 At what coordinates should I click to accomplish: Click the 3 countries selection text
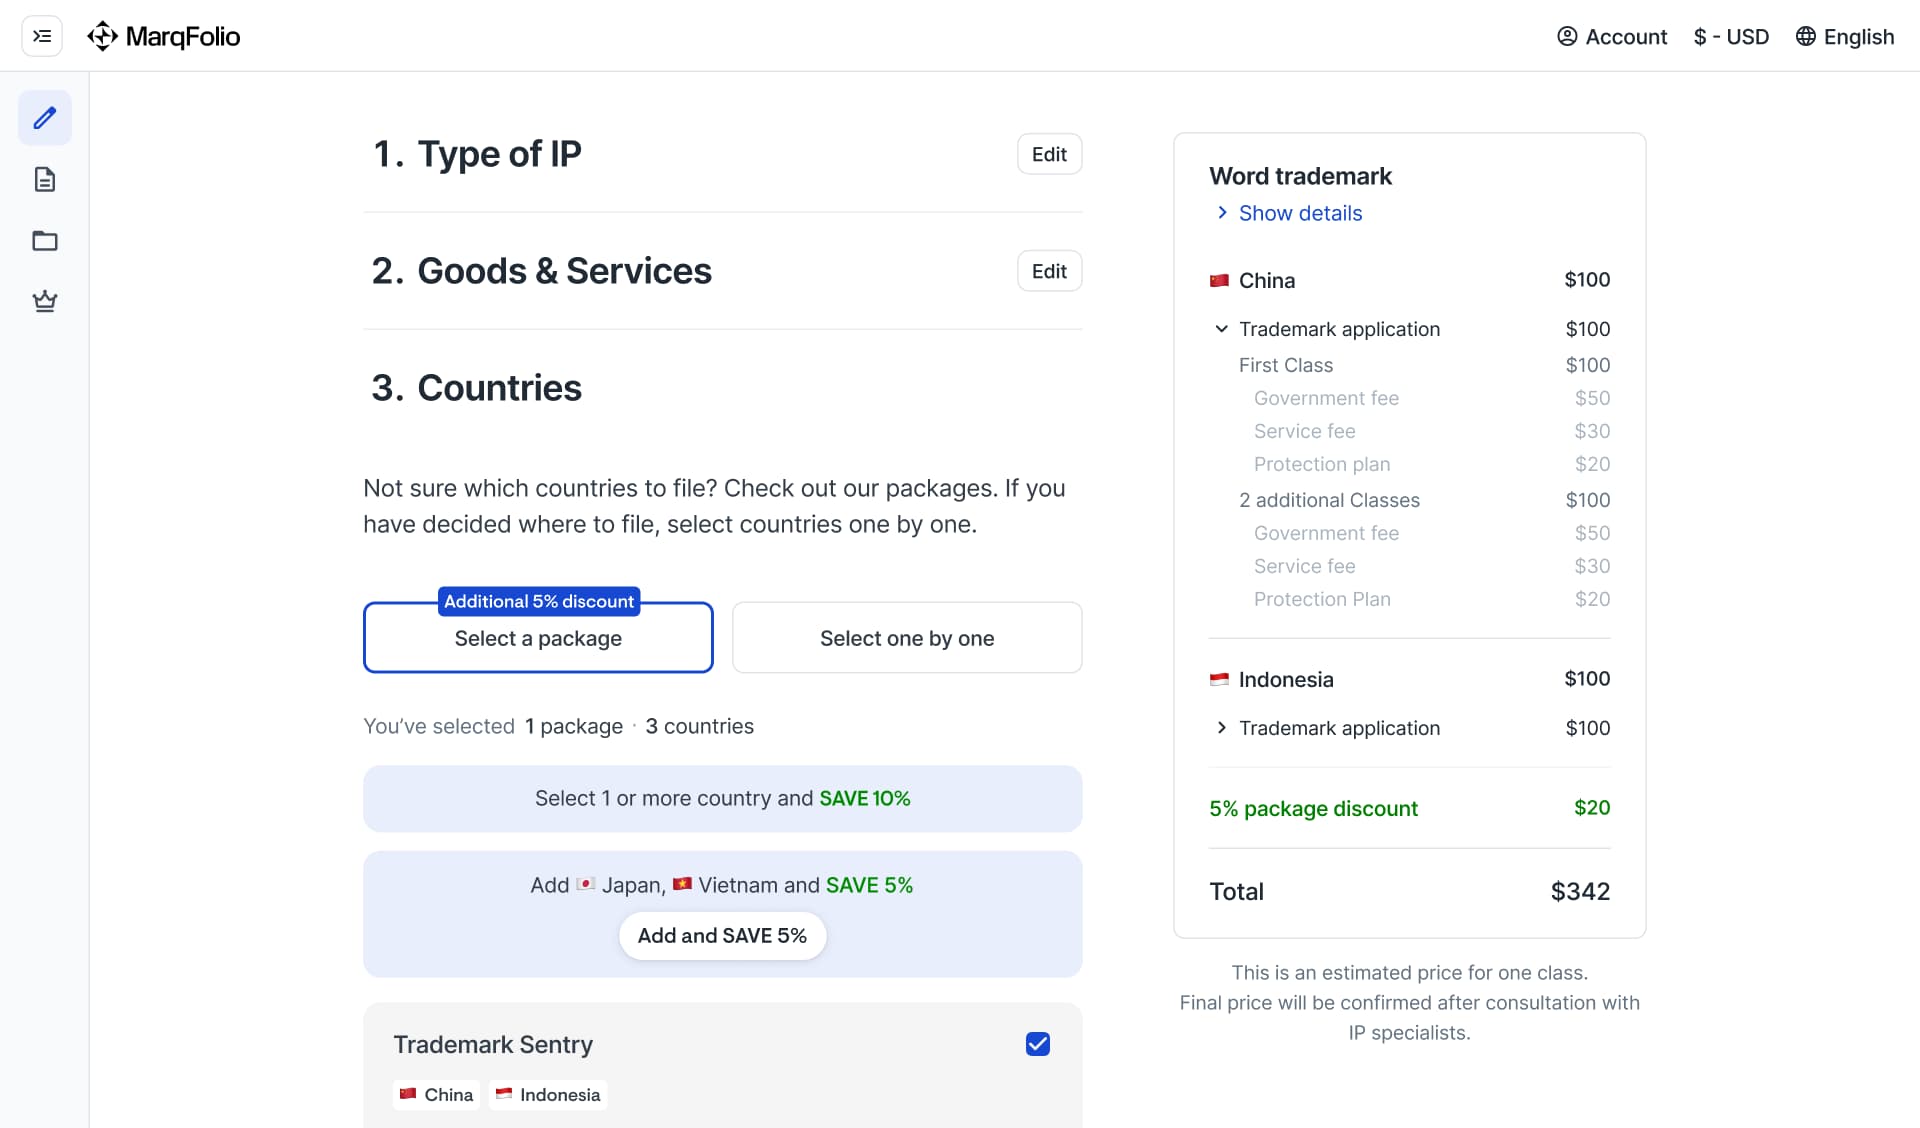click(699, 726)
